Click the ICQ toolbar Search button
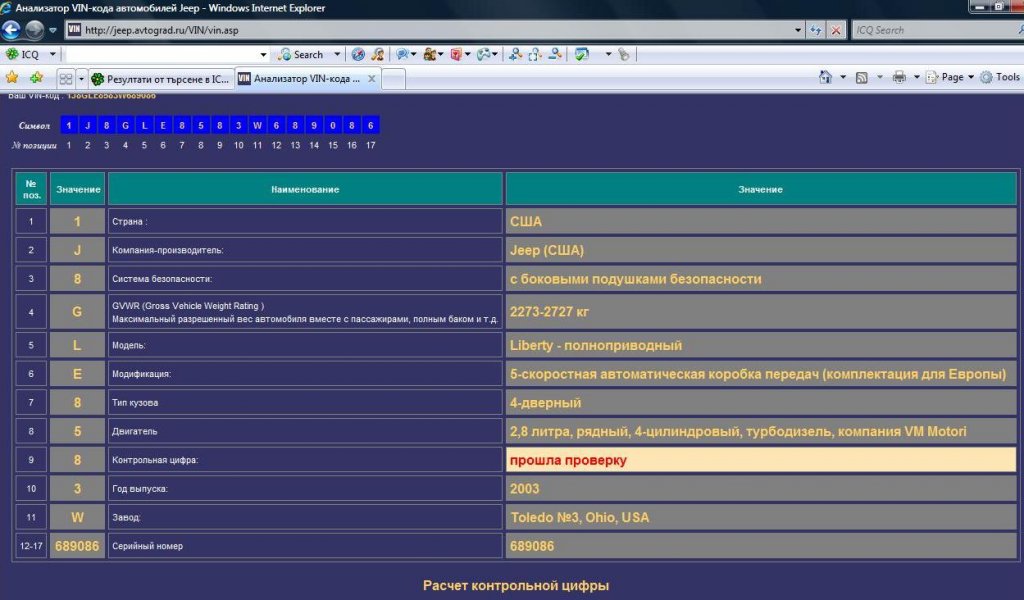The height and width of the screenshot is (600, 1024). tap(301, 54)
